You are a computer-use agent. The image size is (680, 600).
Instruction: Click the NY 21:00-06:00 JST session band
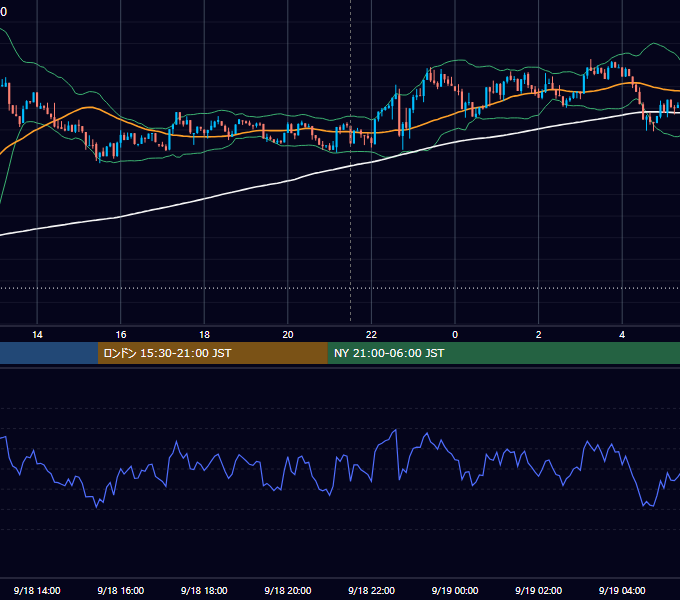point(503,353)
